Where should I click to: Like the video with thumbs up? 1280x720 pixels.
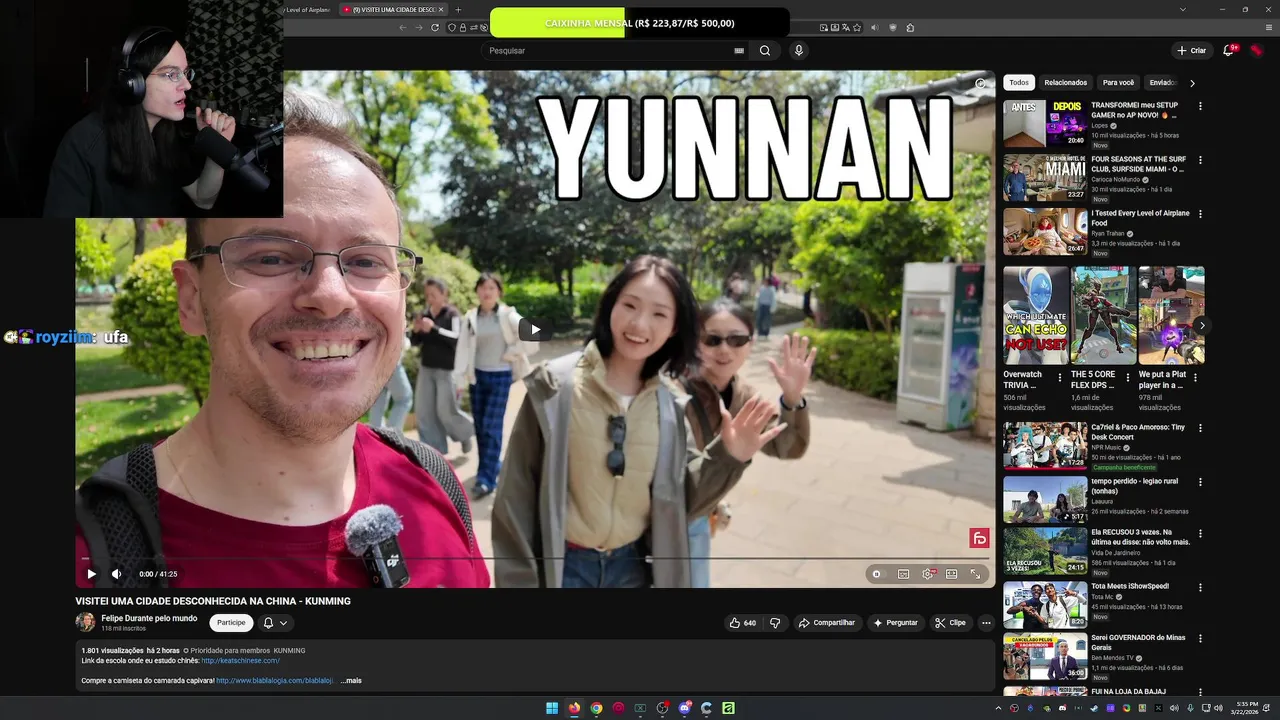tap(742, 623)
